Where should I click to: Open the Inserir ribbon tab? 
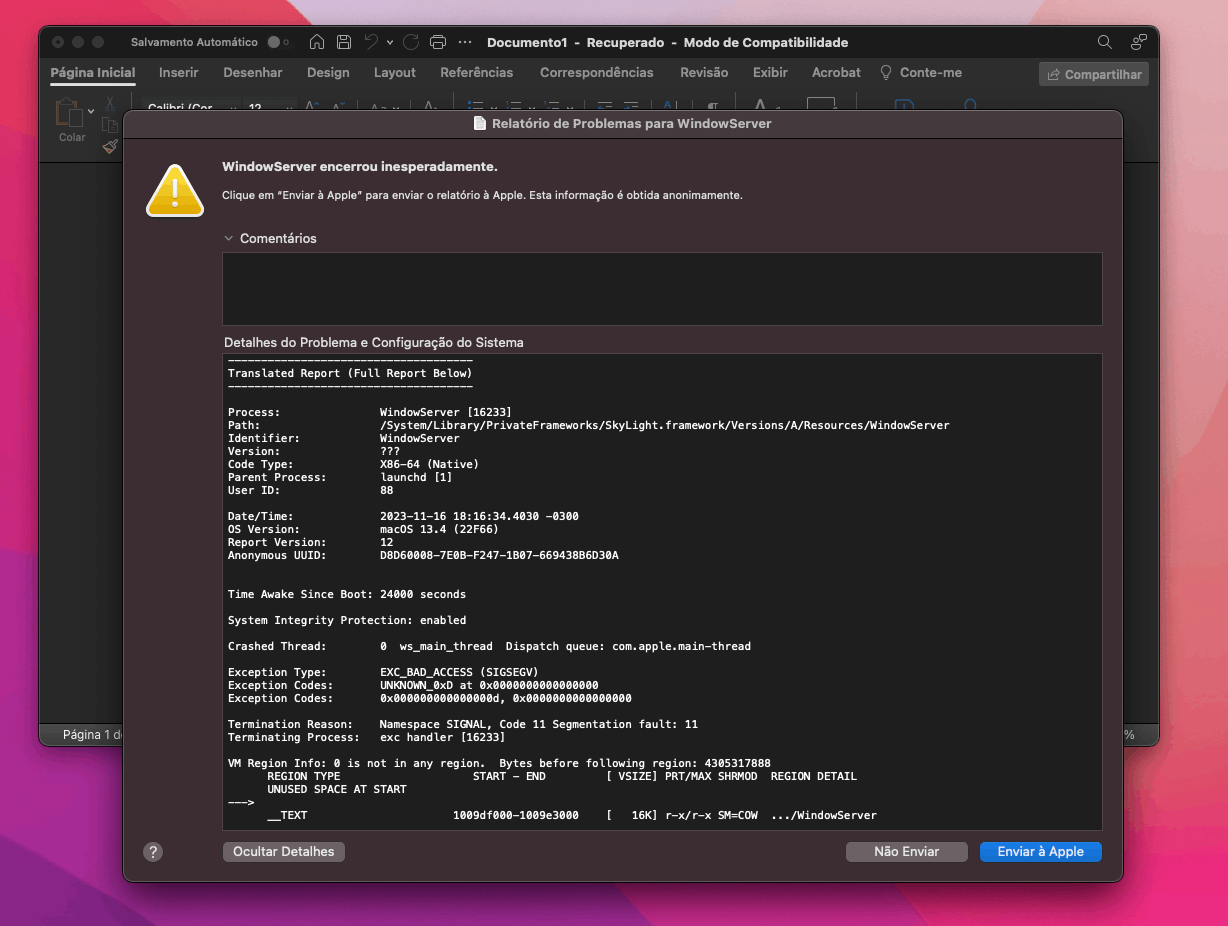click(x=179, y=72)
